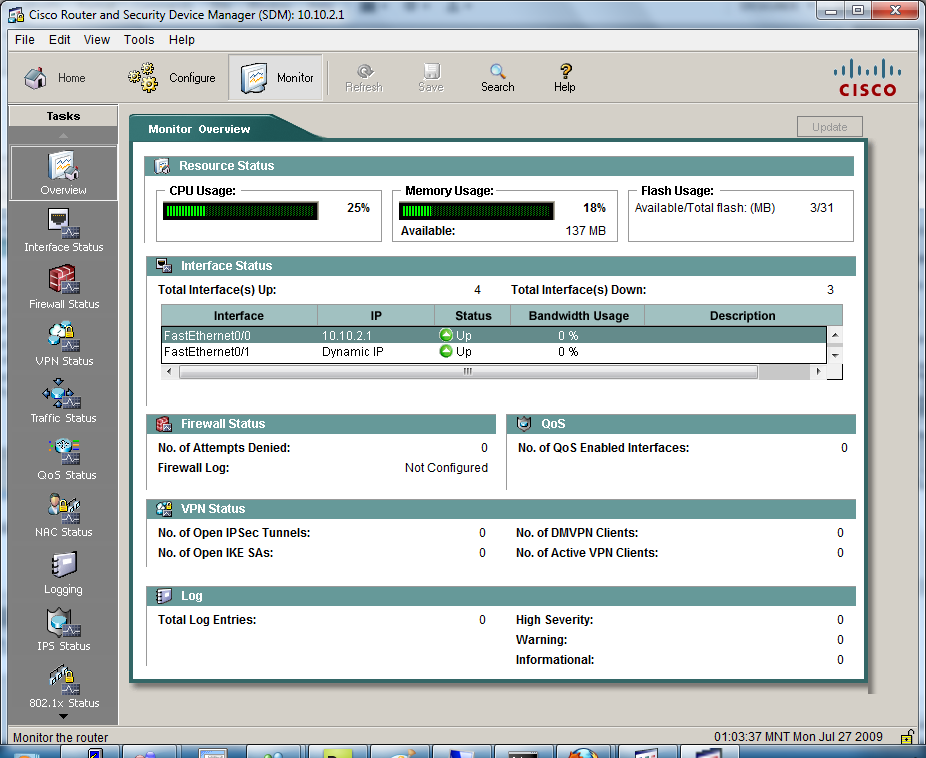Open NAC Status task
926x758 pixels.
point(63,515)
